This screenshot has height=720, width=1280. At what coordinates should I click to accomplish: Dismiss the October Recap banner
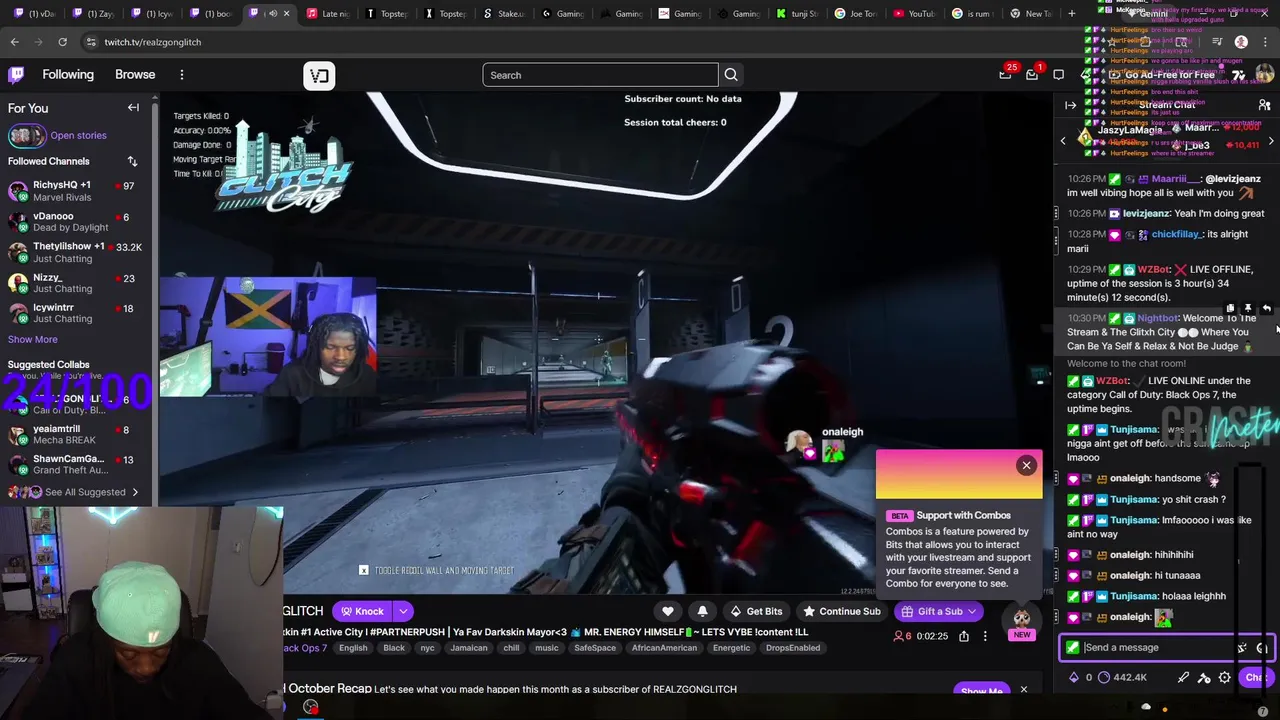[x=1023, y=690]
